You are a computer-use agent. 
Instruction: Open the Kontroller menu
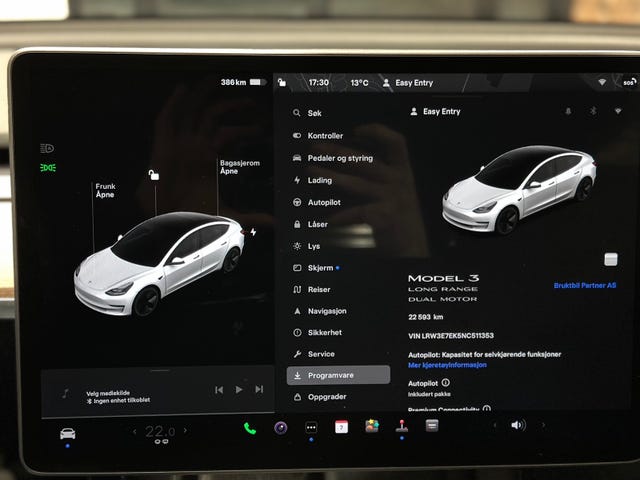pyautogui.click(x=318, y=136)
